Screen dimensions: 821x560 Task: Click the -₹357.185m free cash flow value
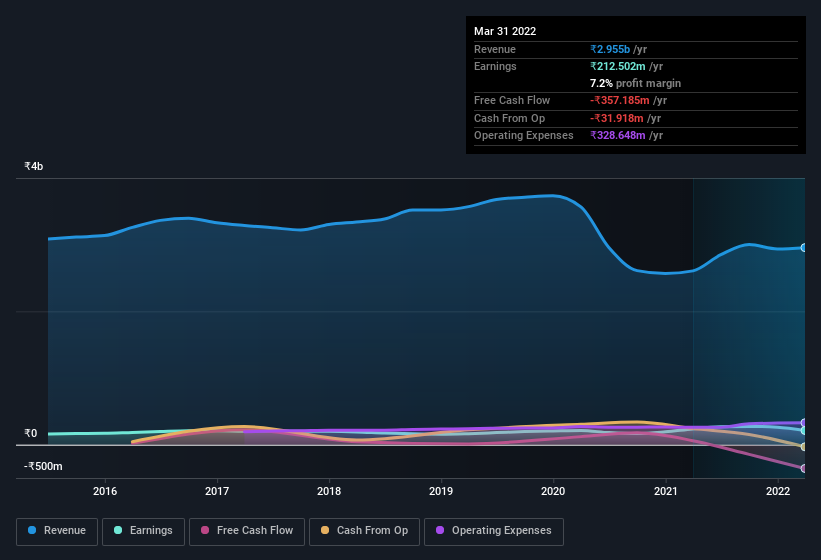coord(620,100)
